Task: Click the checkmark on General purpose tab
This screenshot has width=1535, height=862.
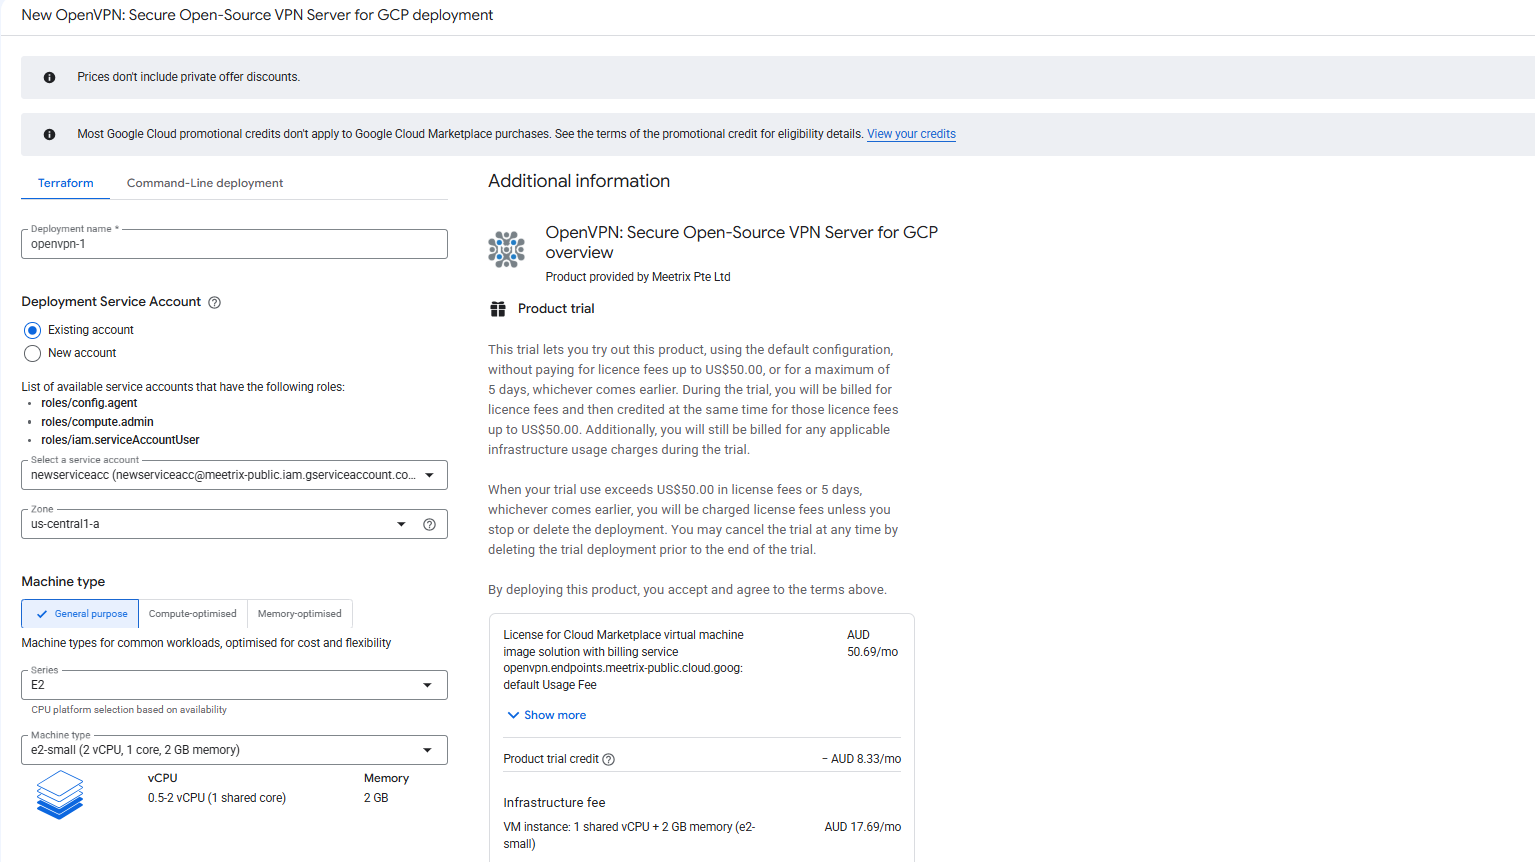Action: click(x=42, y=614)
